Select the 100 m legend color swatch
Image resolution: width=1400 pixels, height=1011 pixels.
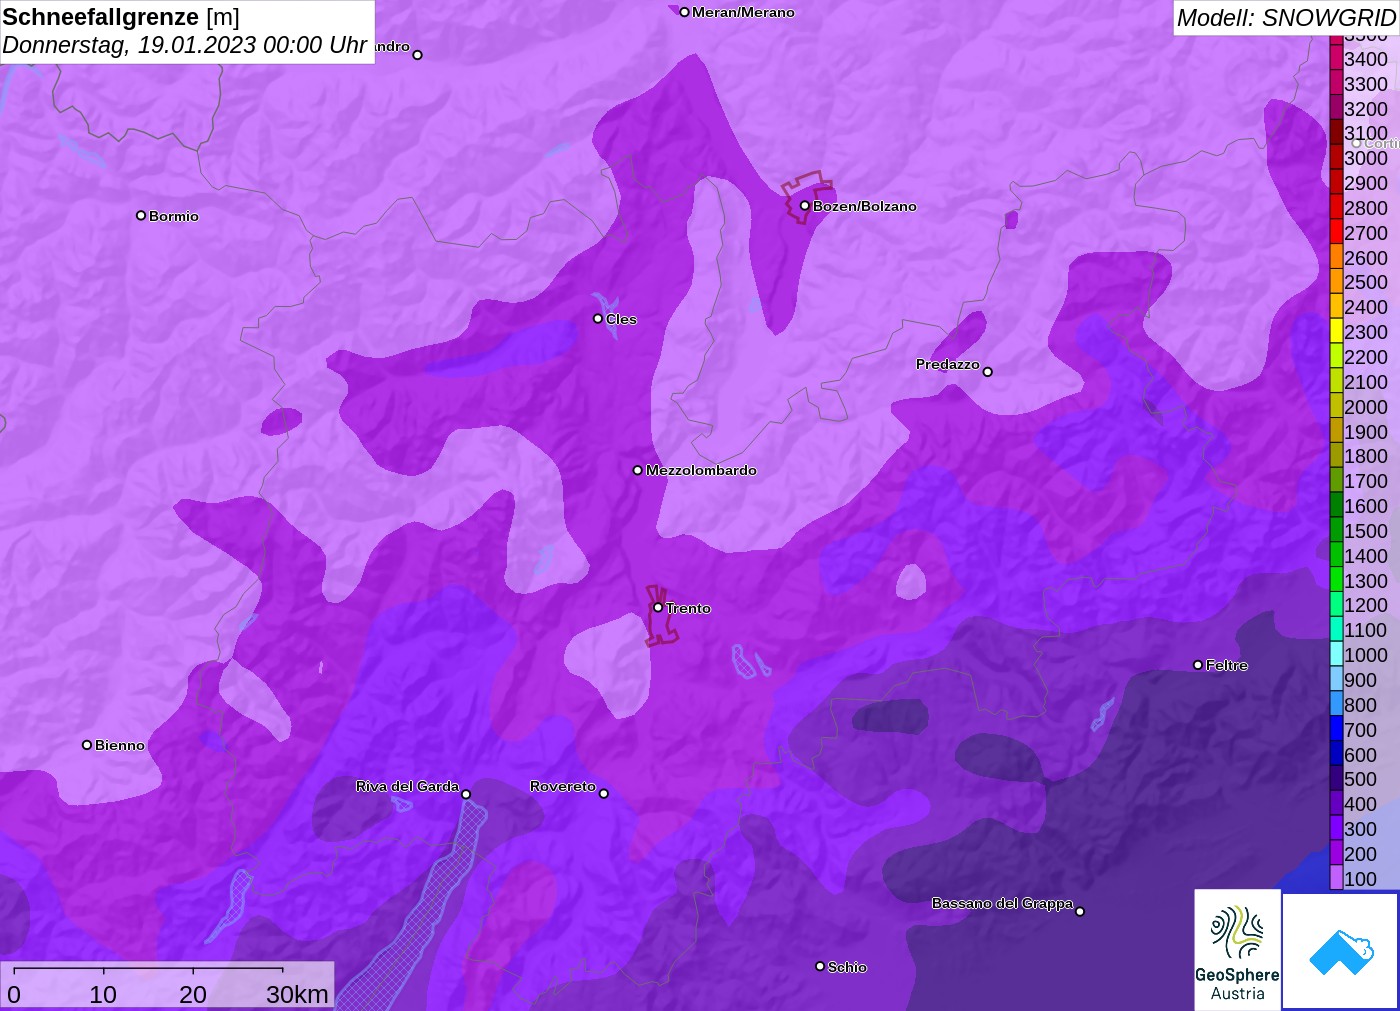click(1336, 878)
